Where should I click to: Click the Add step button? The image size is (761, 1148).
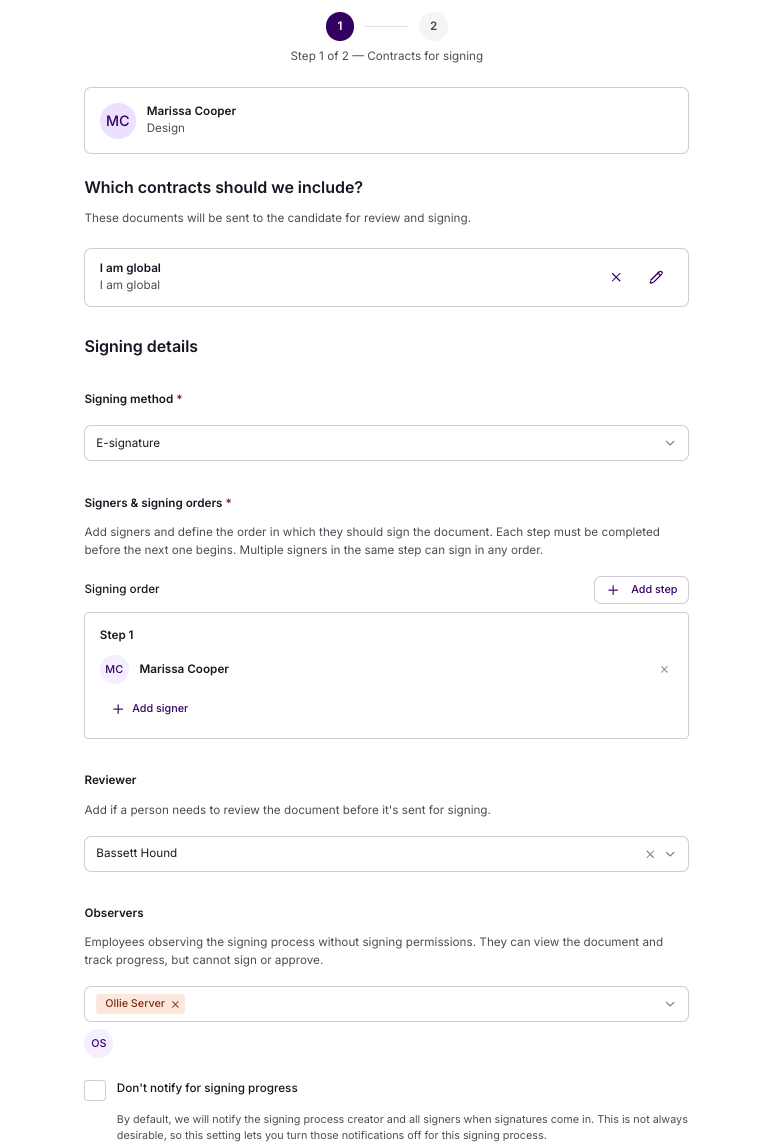[642, 590]
